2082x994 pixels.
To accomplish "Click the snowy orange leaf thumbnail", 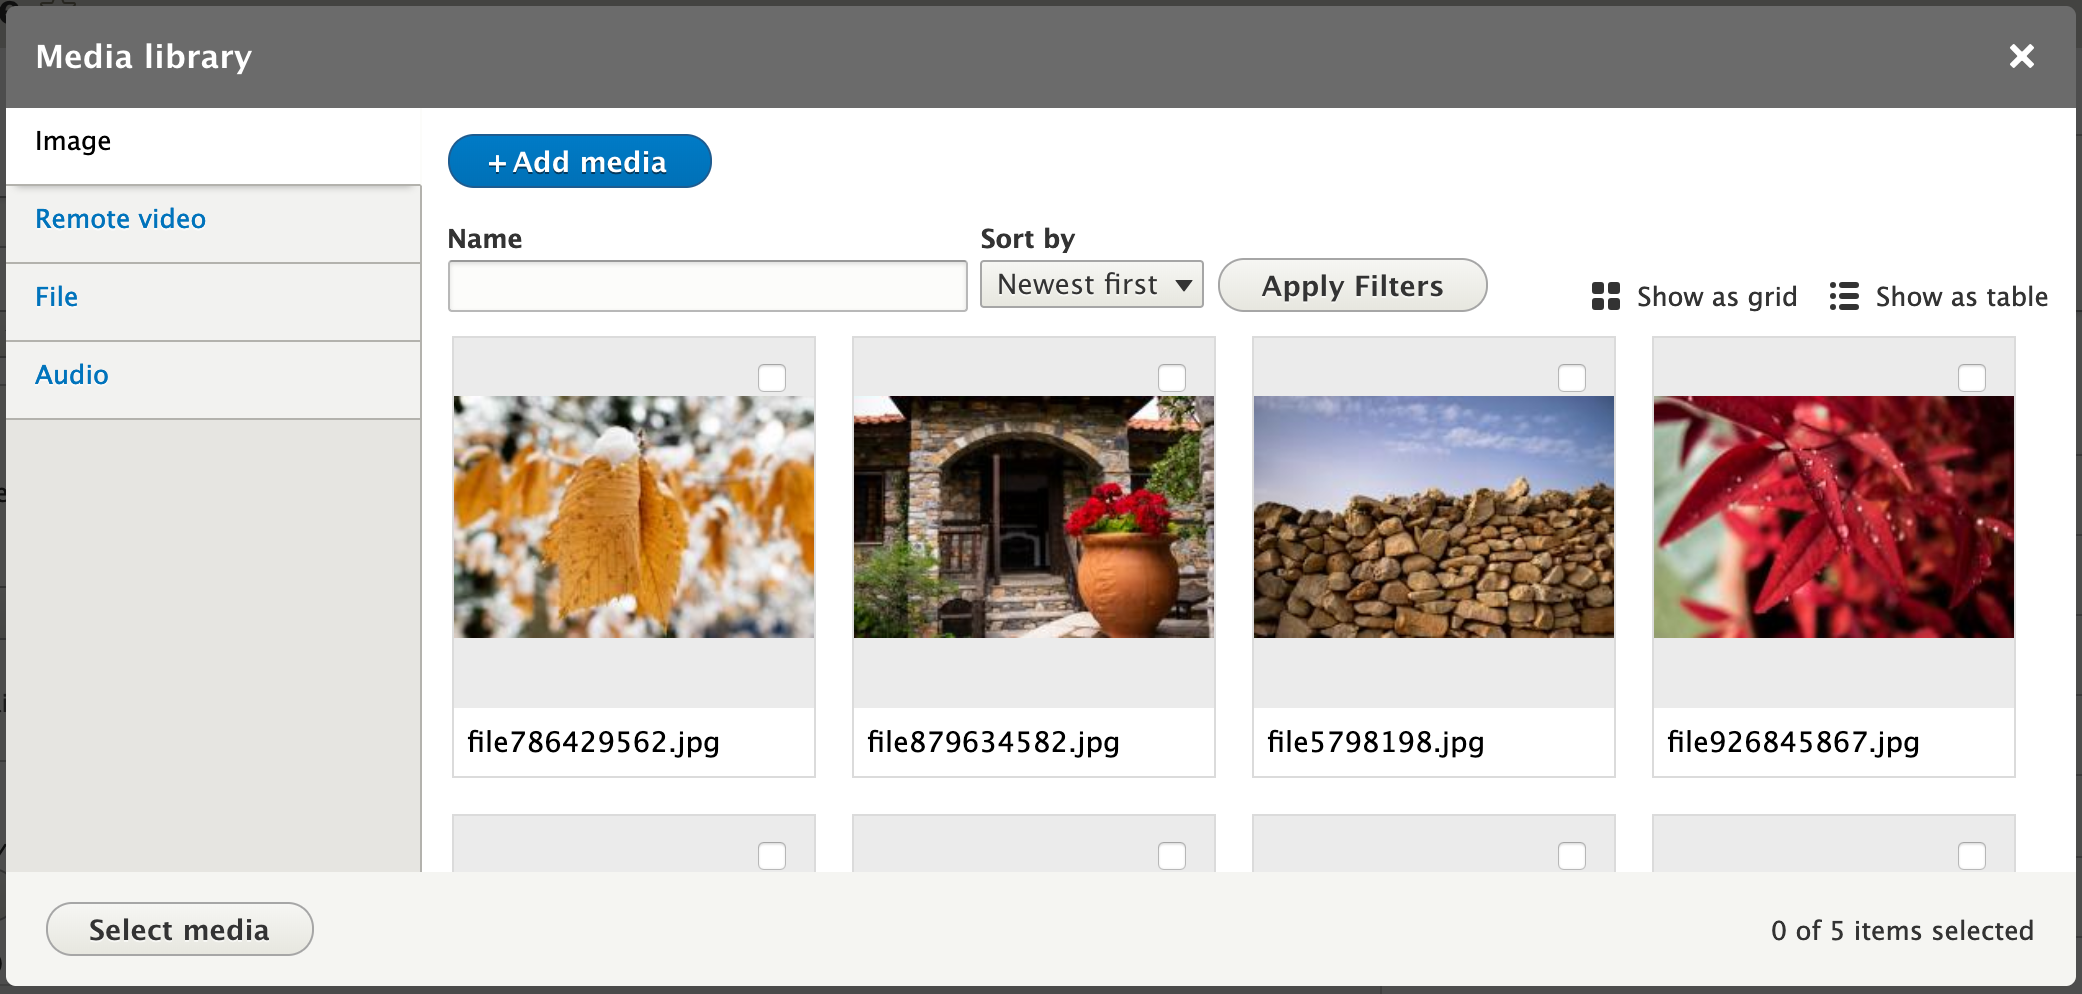I will pyautogui.click(x=633, y=517).
